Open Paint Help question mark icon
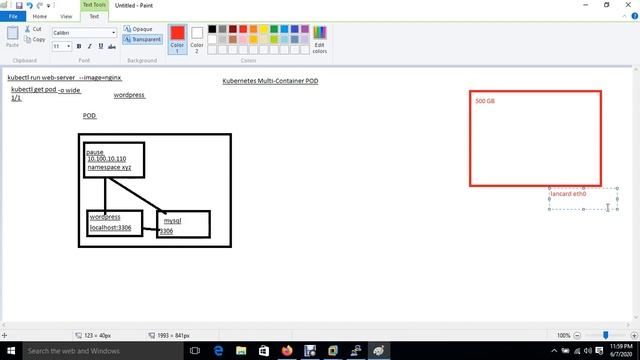This screenshot has height=360, width=640. coord(635,16)
